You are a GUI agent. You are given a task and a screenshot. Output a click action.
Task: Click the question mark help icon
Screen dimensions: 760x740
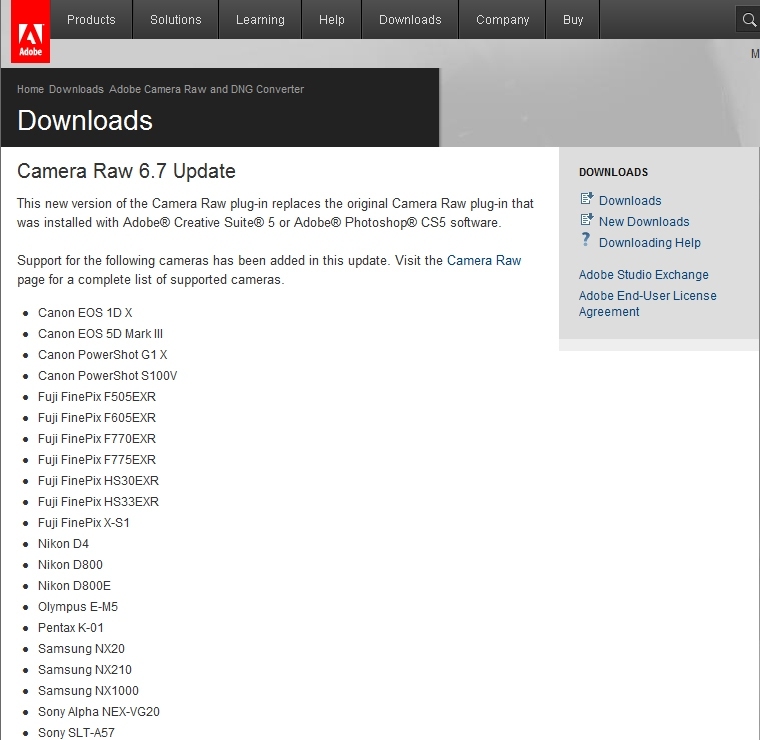(586, 240)
